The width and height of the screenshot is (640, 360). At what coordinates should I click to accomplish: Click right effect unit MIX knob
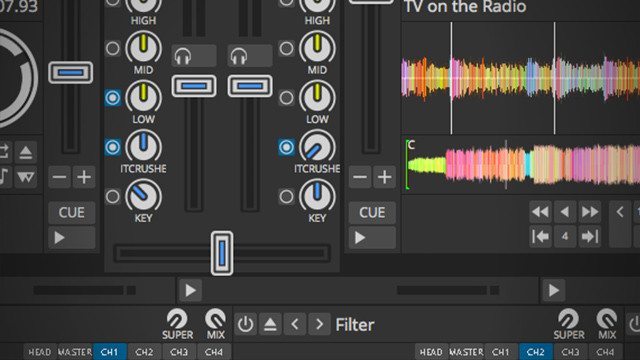[x=607, y=319]
